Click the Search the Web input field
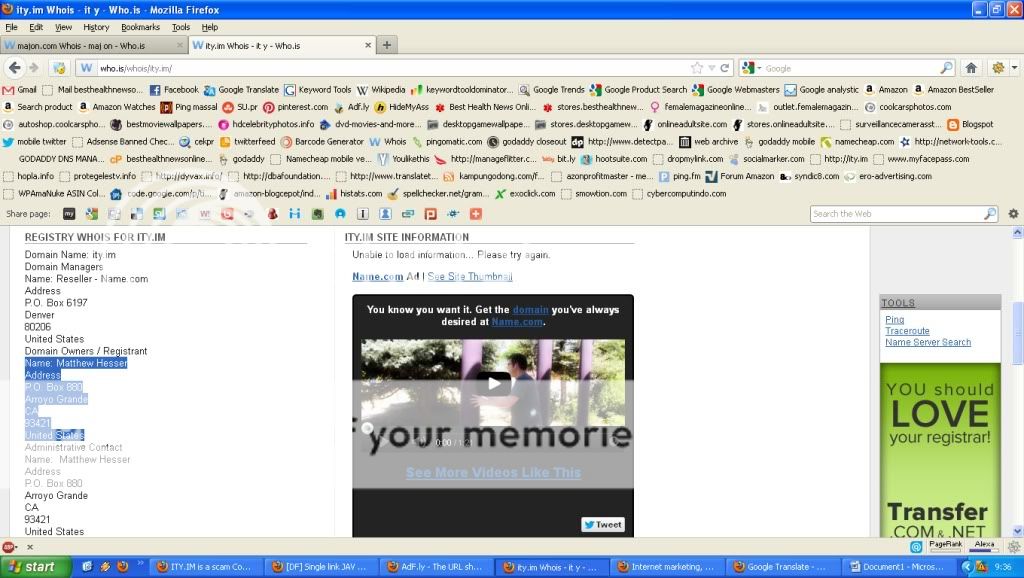Image resolution: width=1024 pixels, height=578 pixels. click(x=897, y=214)
